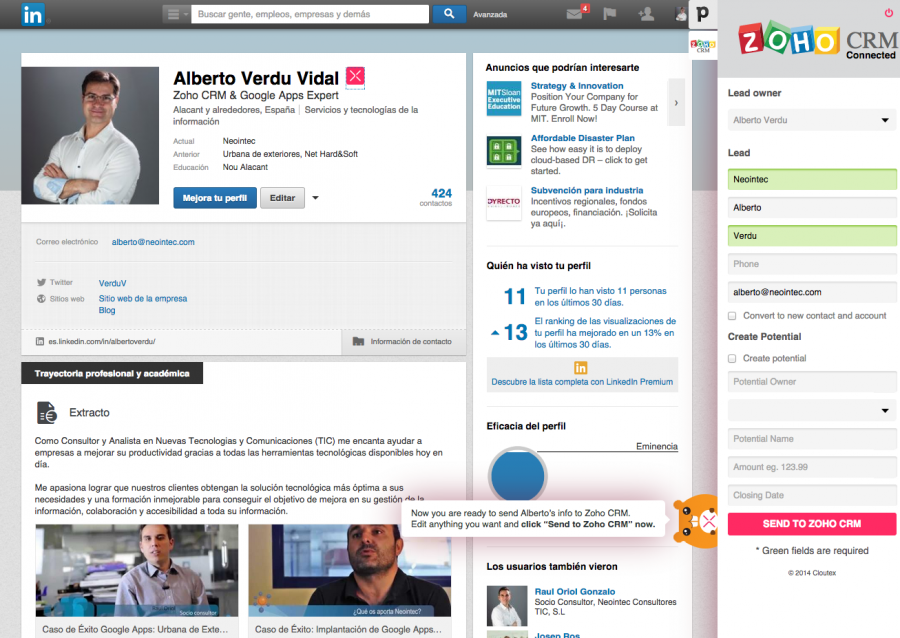
Task: Open the alberto@neointec.com email link
Action: click(153, 242)
